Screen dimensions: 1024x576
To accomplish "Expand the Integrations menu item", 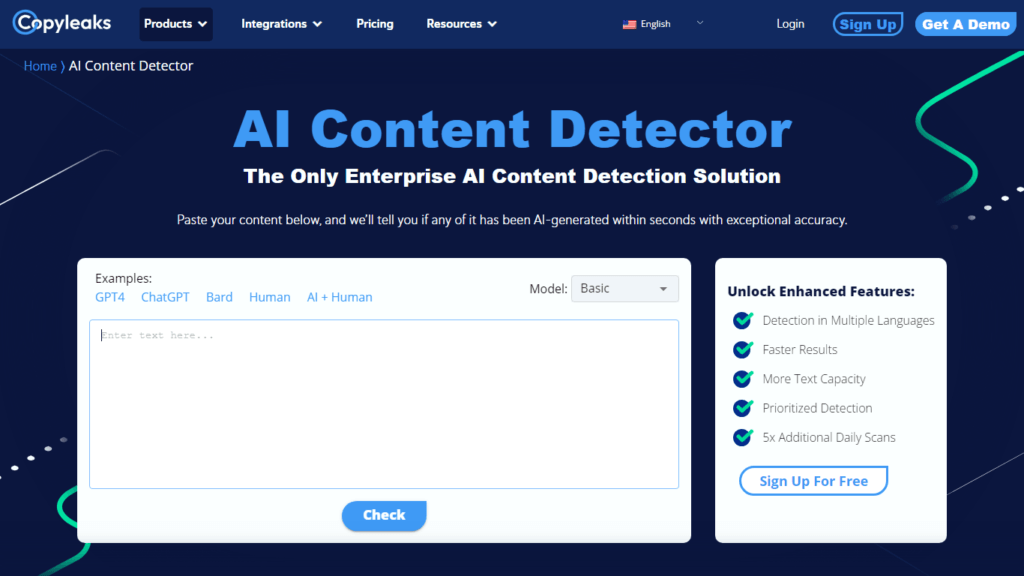I will coord(281,23).
